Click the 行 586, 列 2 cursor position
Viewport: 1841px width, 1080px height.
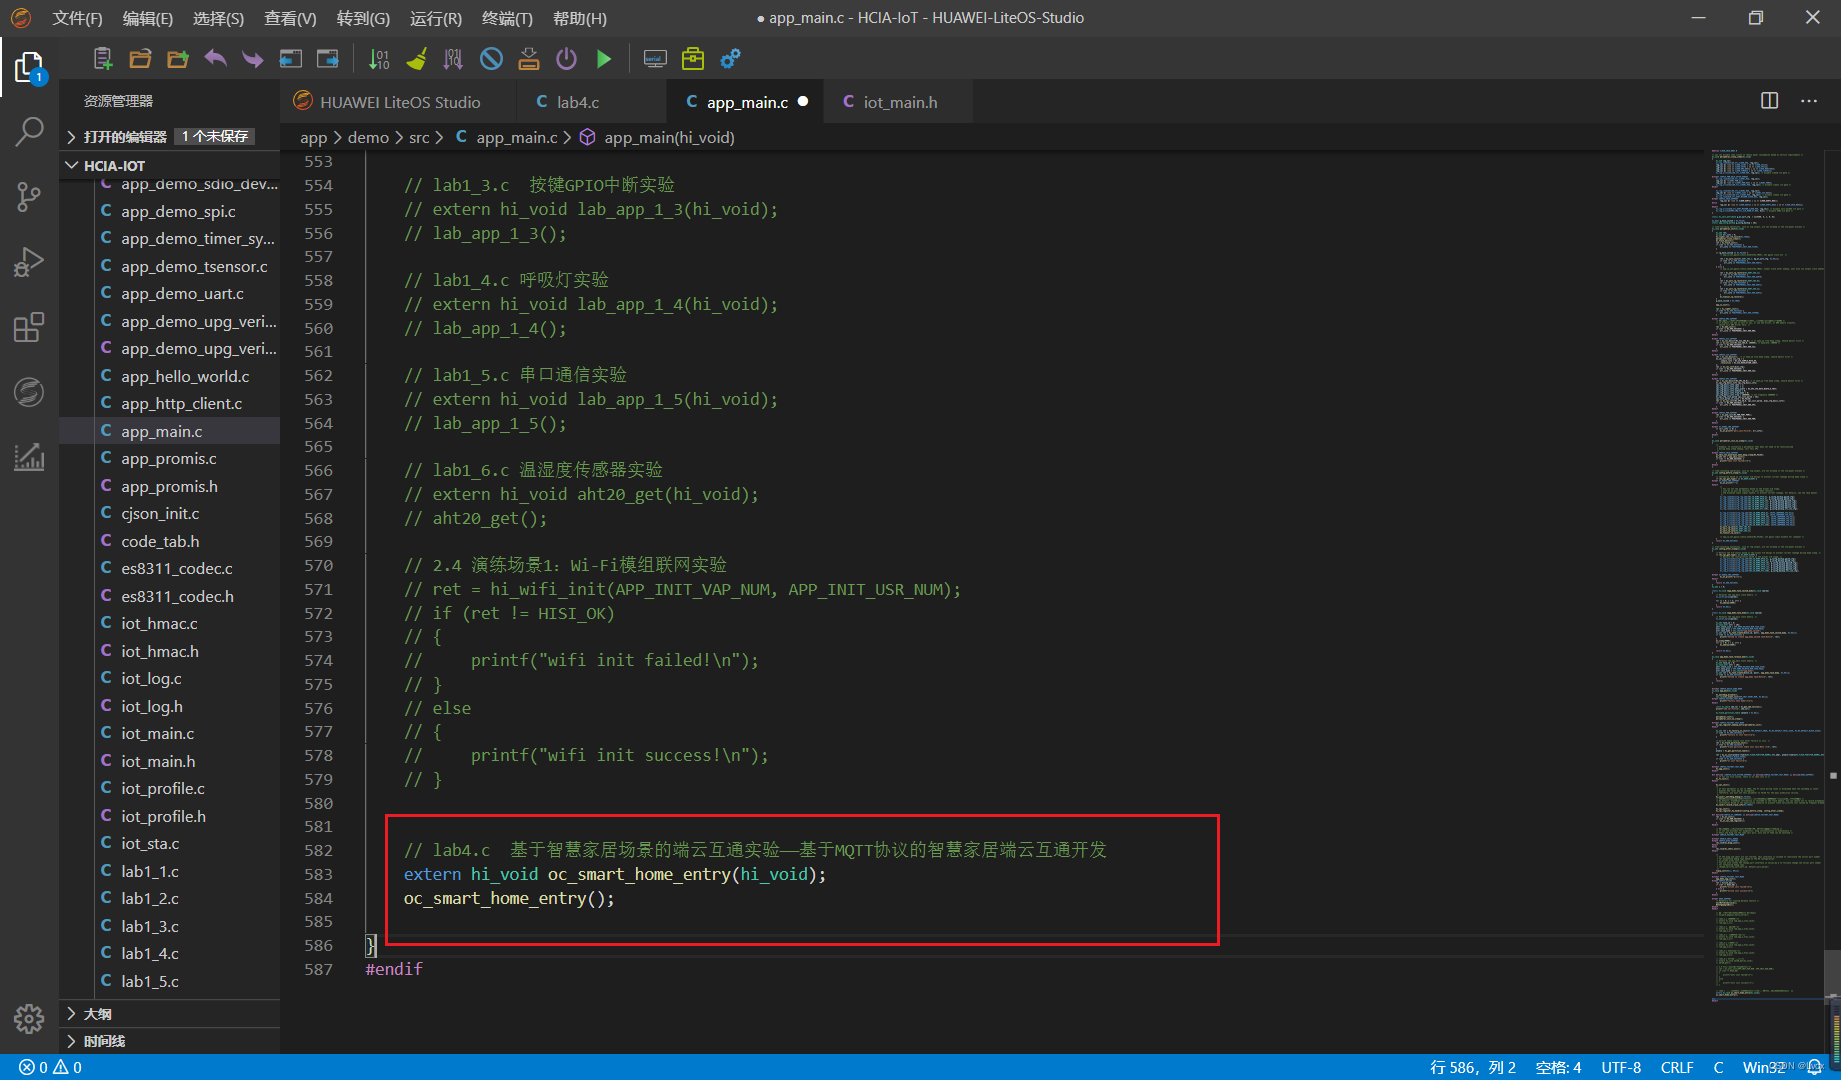point(1473,1067)
